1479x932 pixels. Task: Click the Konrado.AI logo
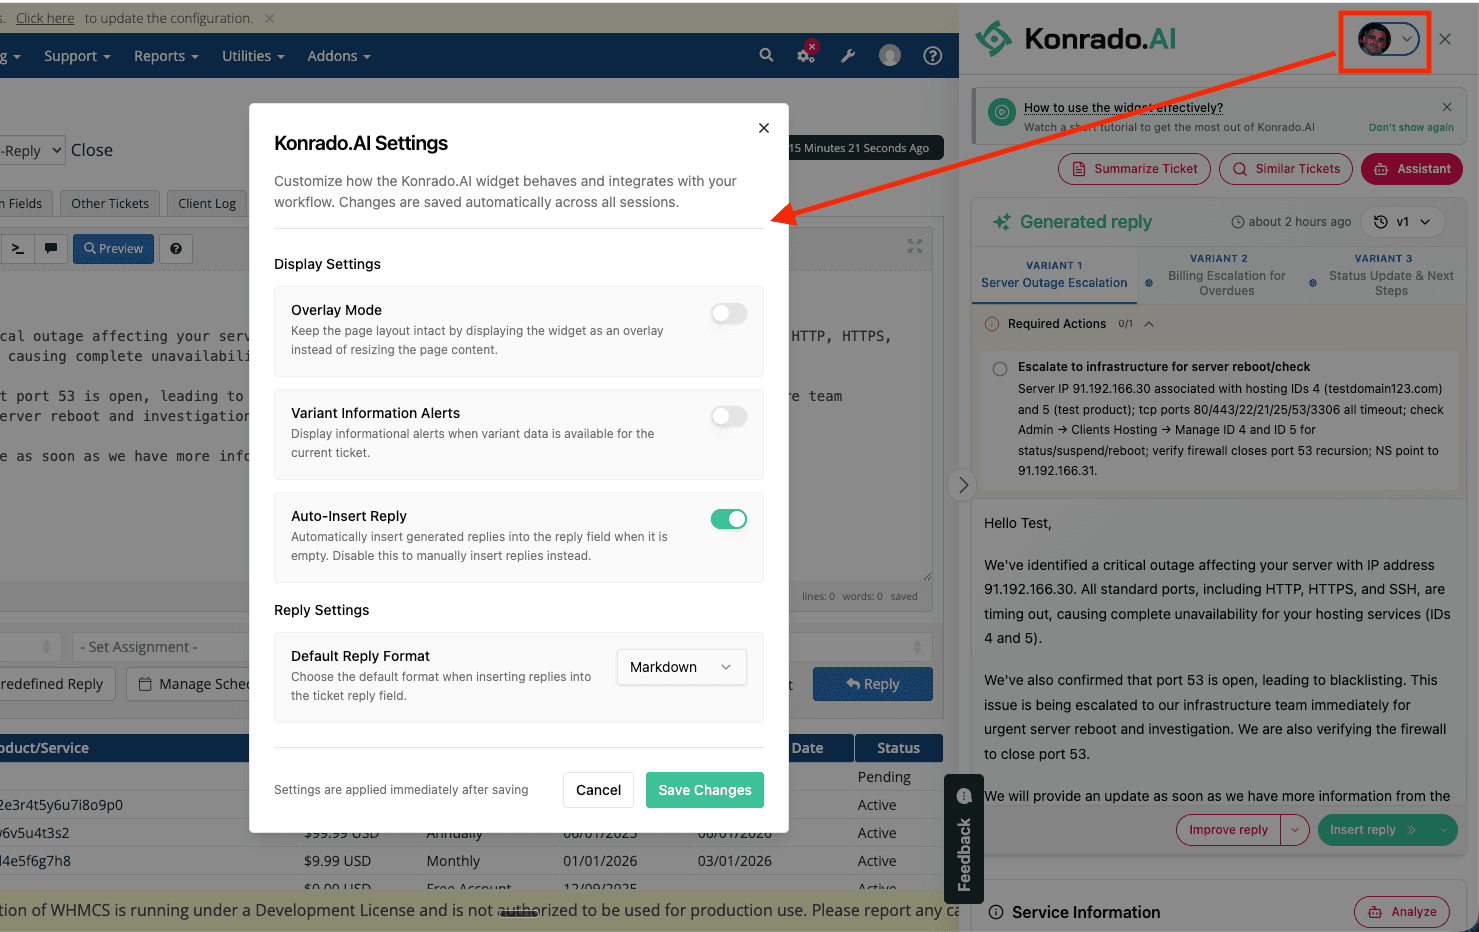(x=1076, y=39)
